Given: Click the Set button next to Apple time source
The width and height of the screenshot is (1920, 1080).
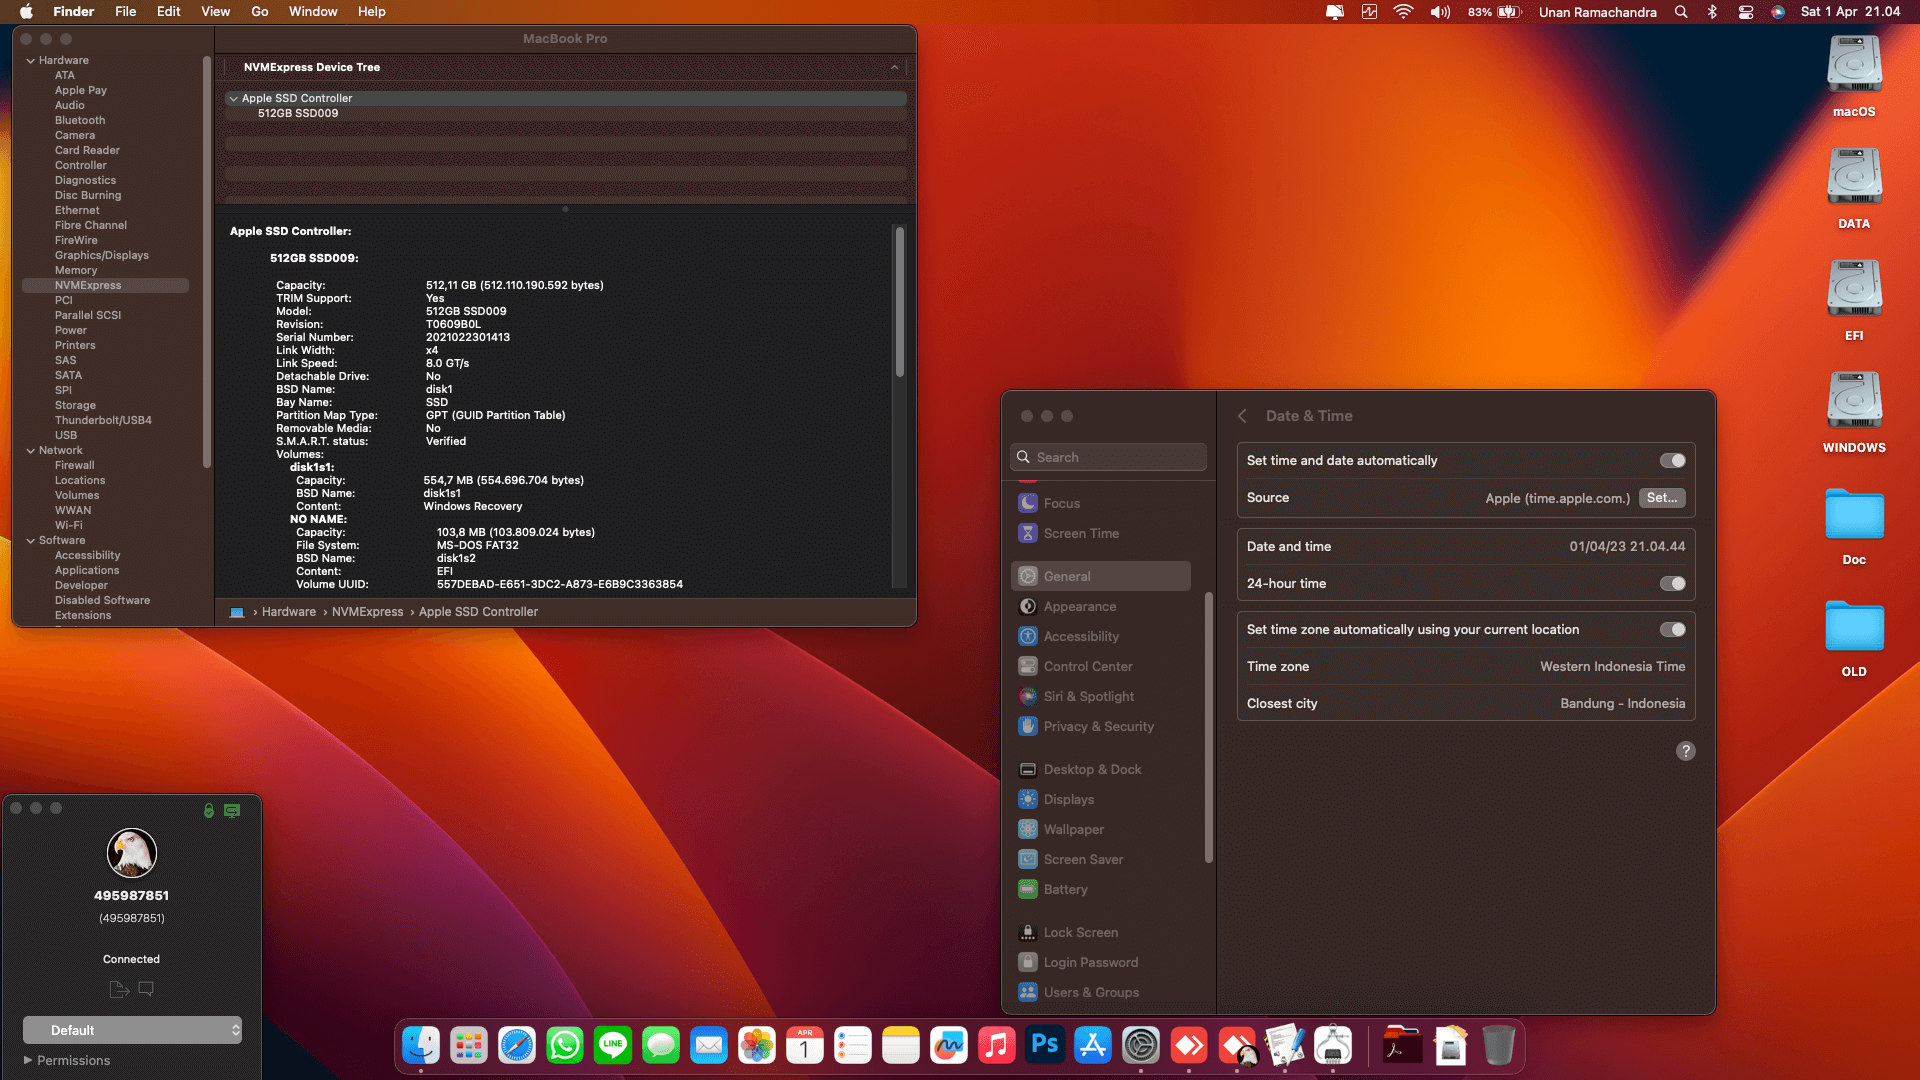Looking at the screenshot, I should 1661,497.
